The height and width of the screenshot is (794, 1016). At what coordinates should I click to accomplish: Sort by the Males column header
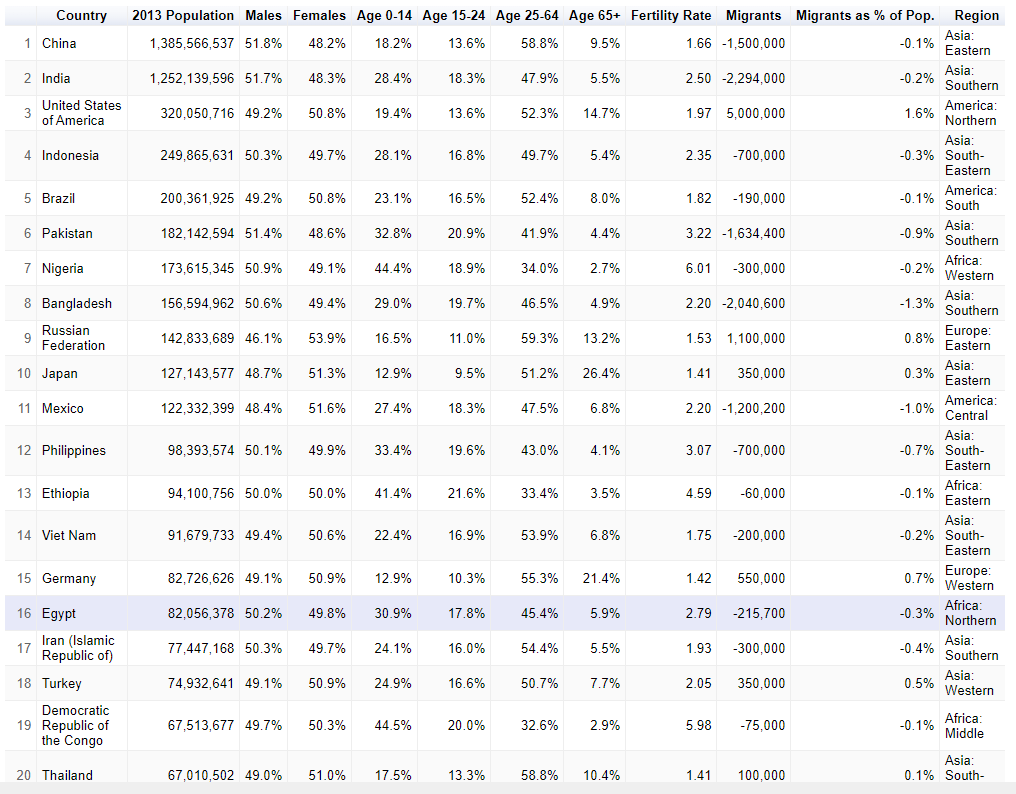(x=264, y=15)
